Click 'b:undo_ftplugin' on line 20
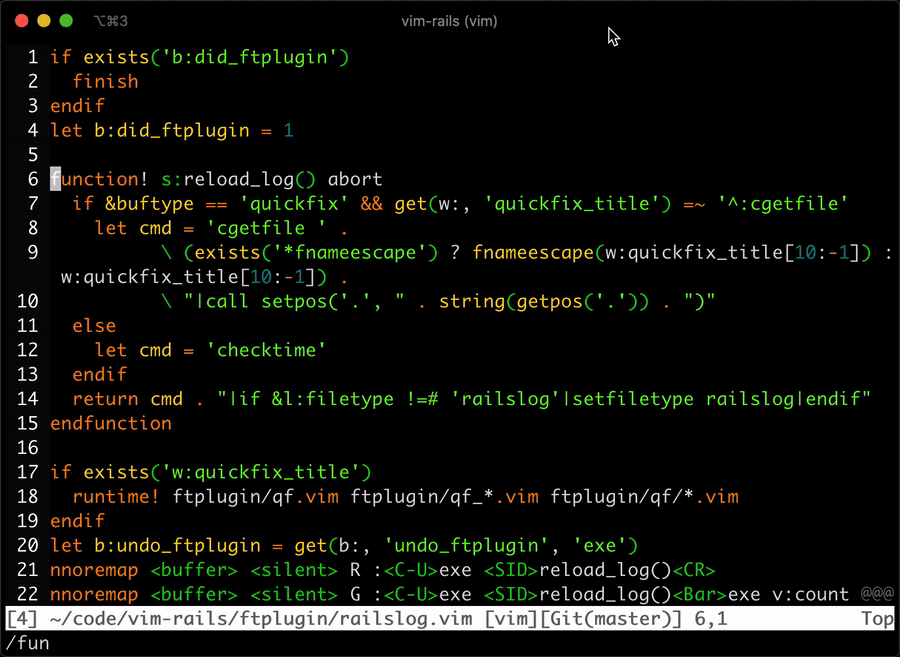Viewport: 900px width, 657px height. [x=177, y=545]
